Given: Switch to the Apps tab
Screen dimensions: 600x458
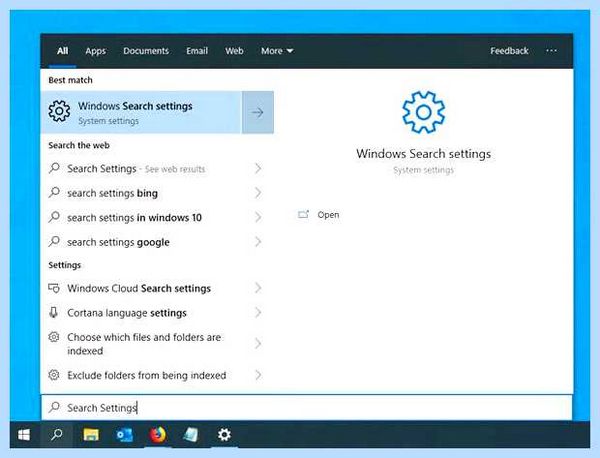Looking at the screenshot, I should 96,51.
